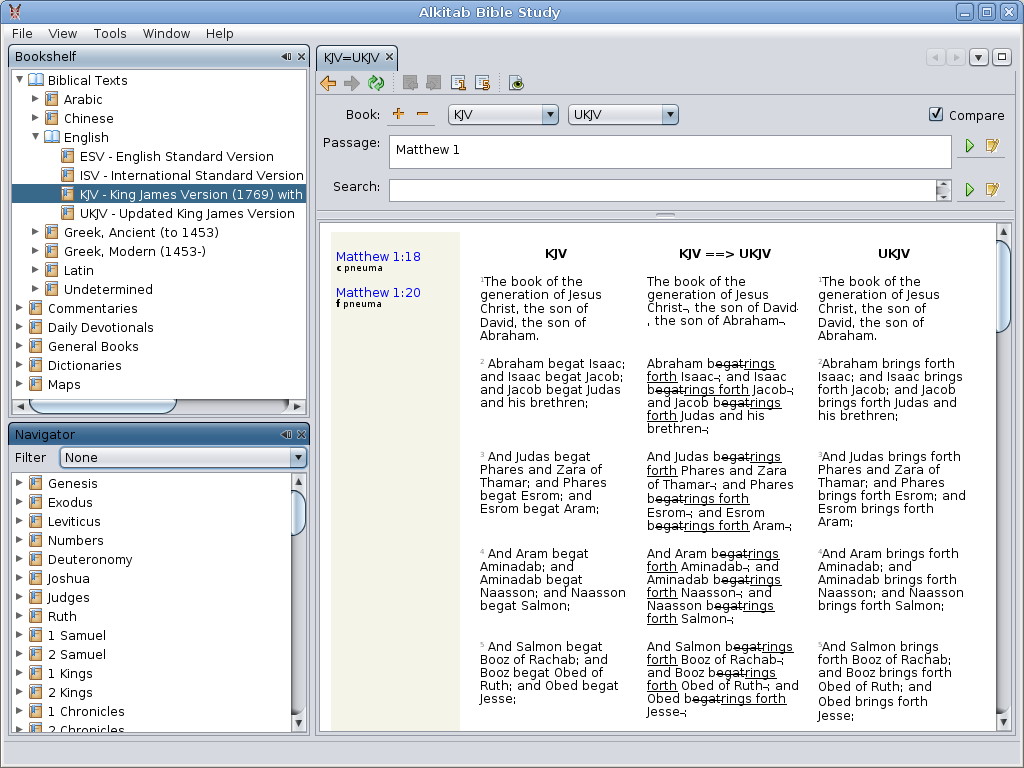Click the toolbar page icon labeled 1
The width and height of the screenshot is (1024, 768).
[458, 84]
